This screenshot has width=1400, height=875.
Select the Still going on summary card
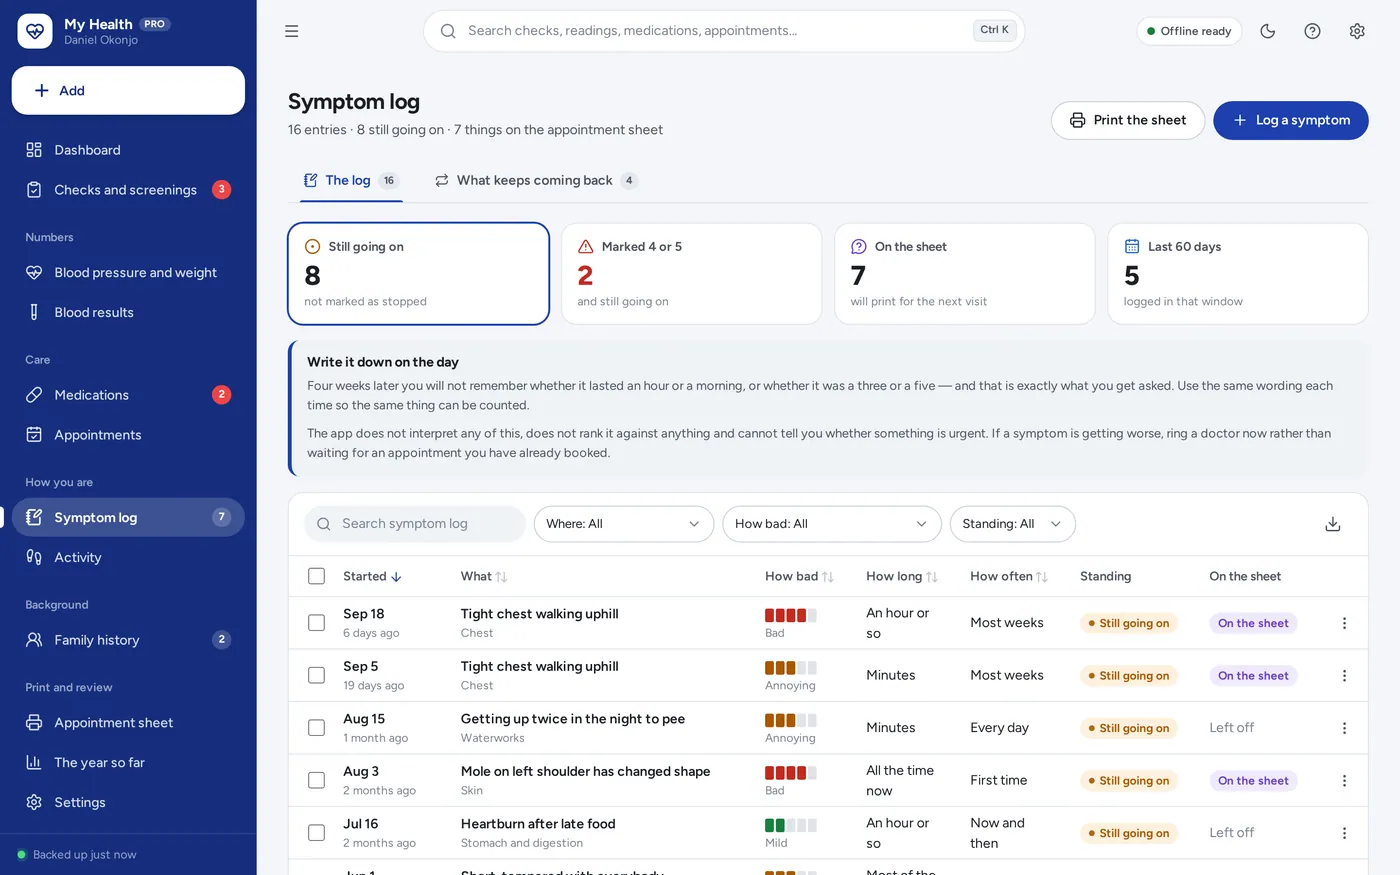[419, 274]
